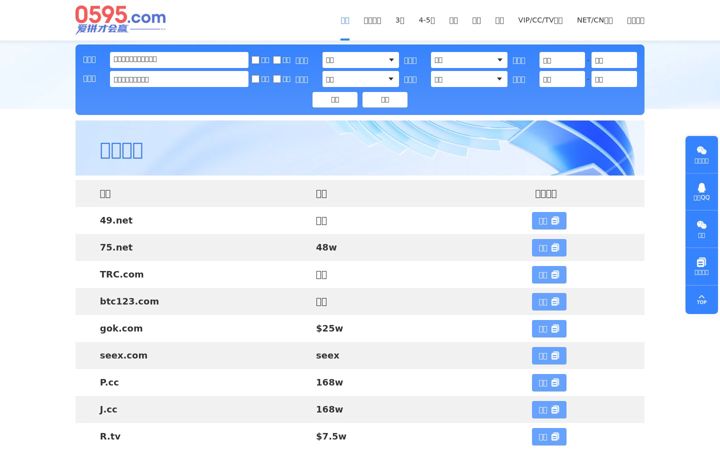Click the document copy icon in the floating sidebar
This screenshot has width=720, height=450.
click(x=701, y=262)
